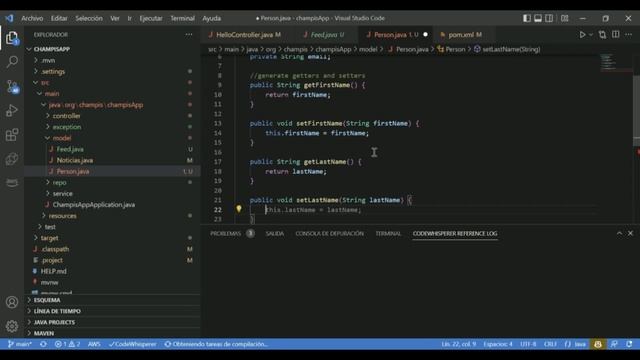Click the UTF-8 encoding indicator
The height and width of the screenshot is (360, 640).
pos(528,344)
